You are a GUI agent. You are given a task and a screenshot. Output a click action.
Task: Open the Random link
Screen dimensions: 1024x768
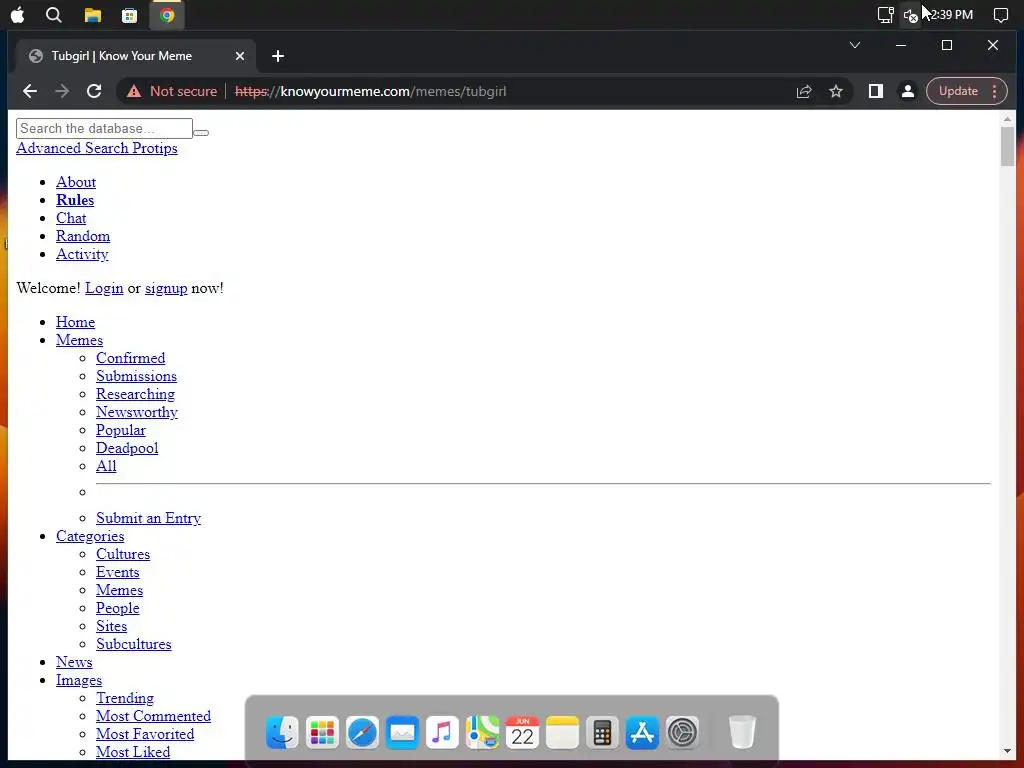83,236
